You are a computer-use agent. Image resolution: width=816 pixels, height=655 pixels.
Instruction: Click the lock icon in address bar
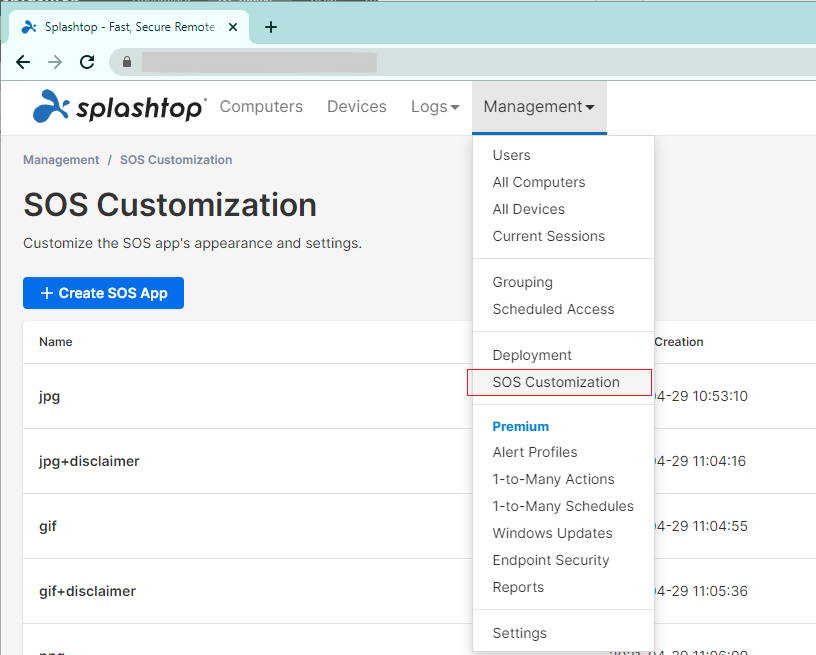click(126, 62)
